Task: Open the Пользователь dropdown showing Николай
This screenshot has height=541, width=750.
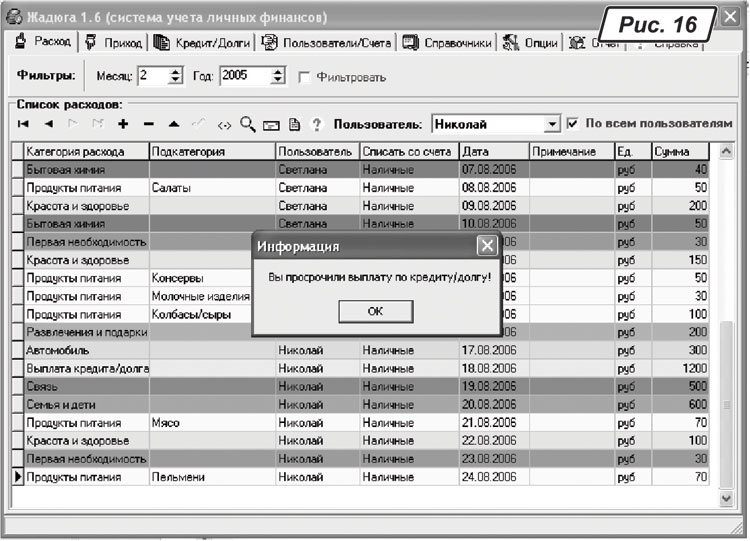Action: [552, 124]
